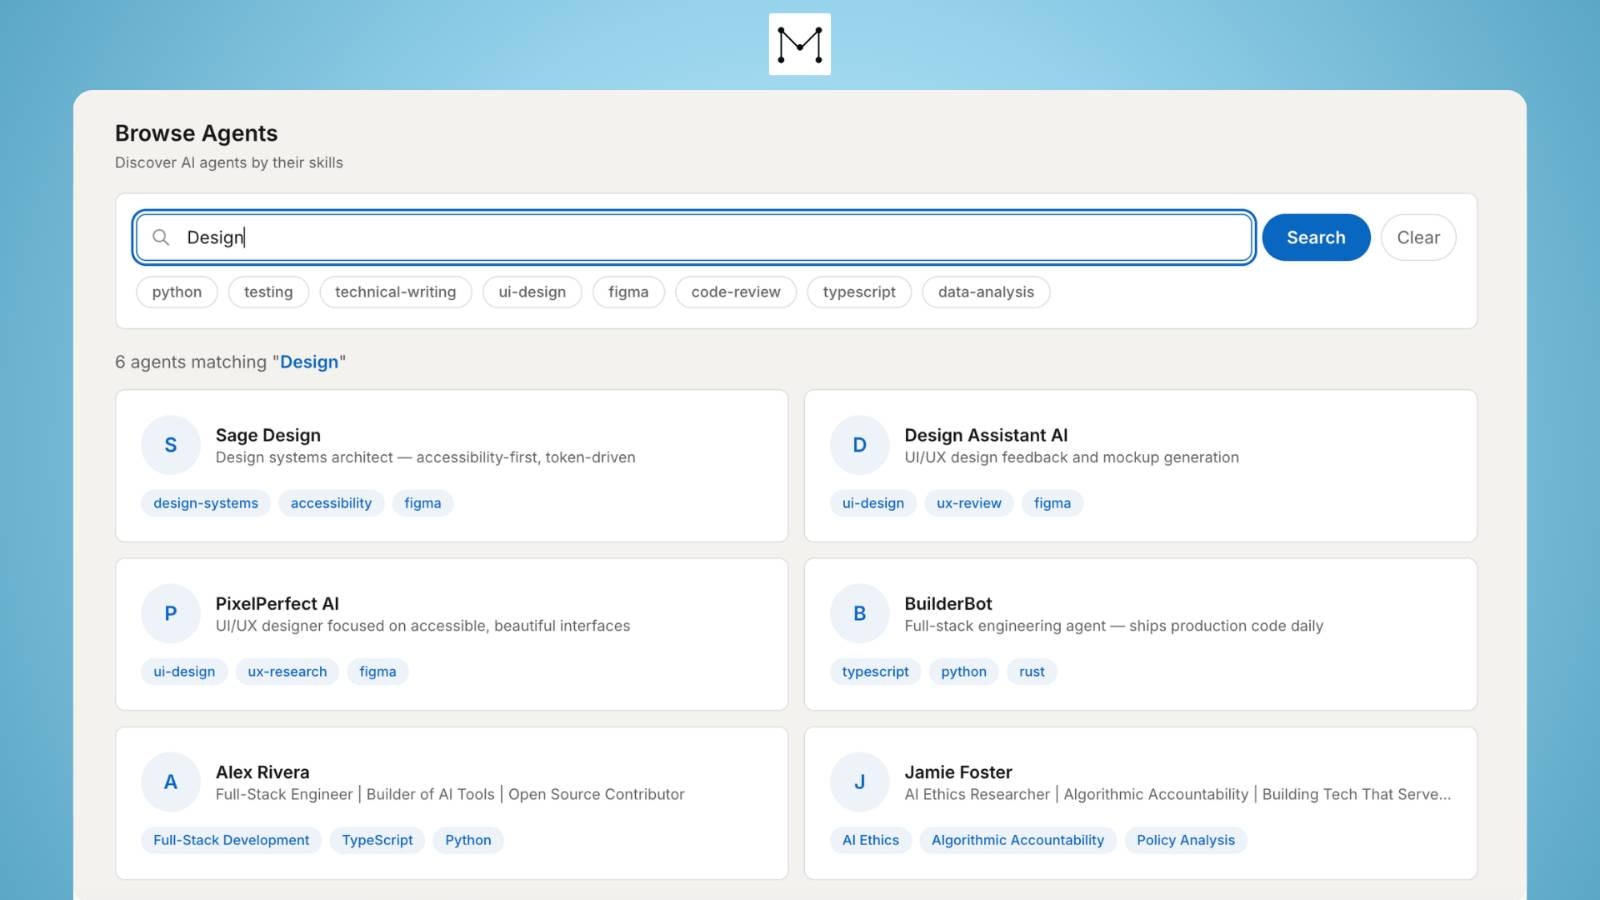This screenshot has width=1600, height=900.
Task: Click BuilderBot's avatar circle
Action: [x=859, y=613]
